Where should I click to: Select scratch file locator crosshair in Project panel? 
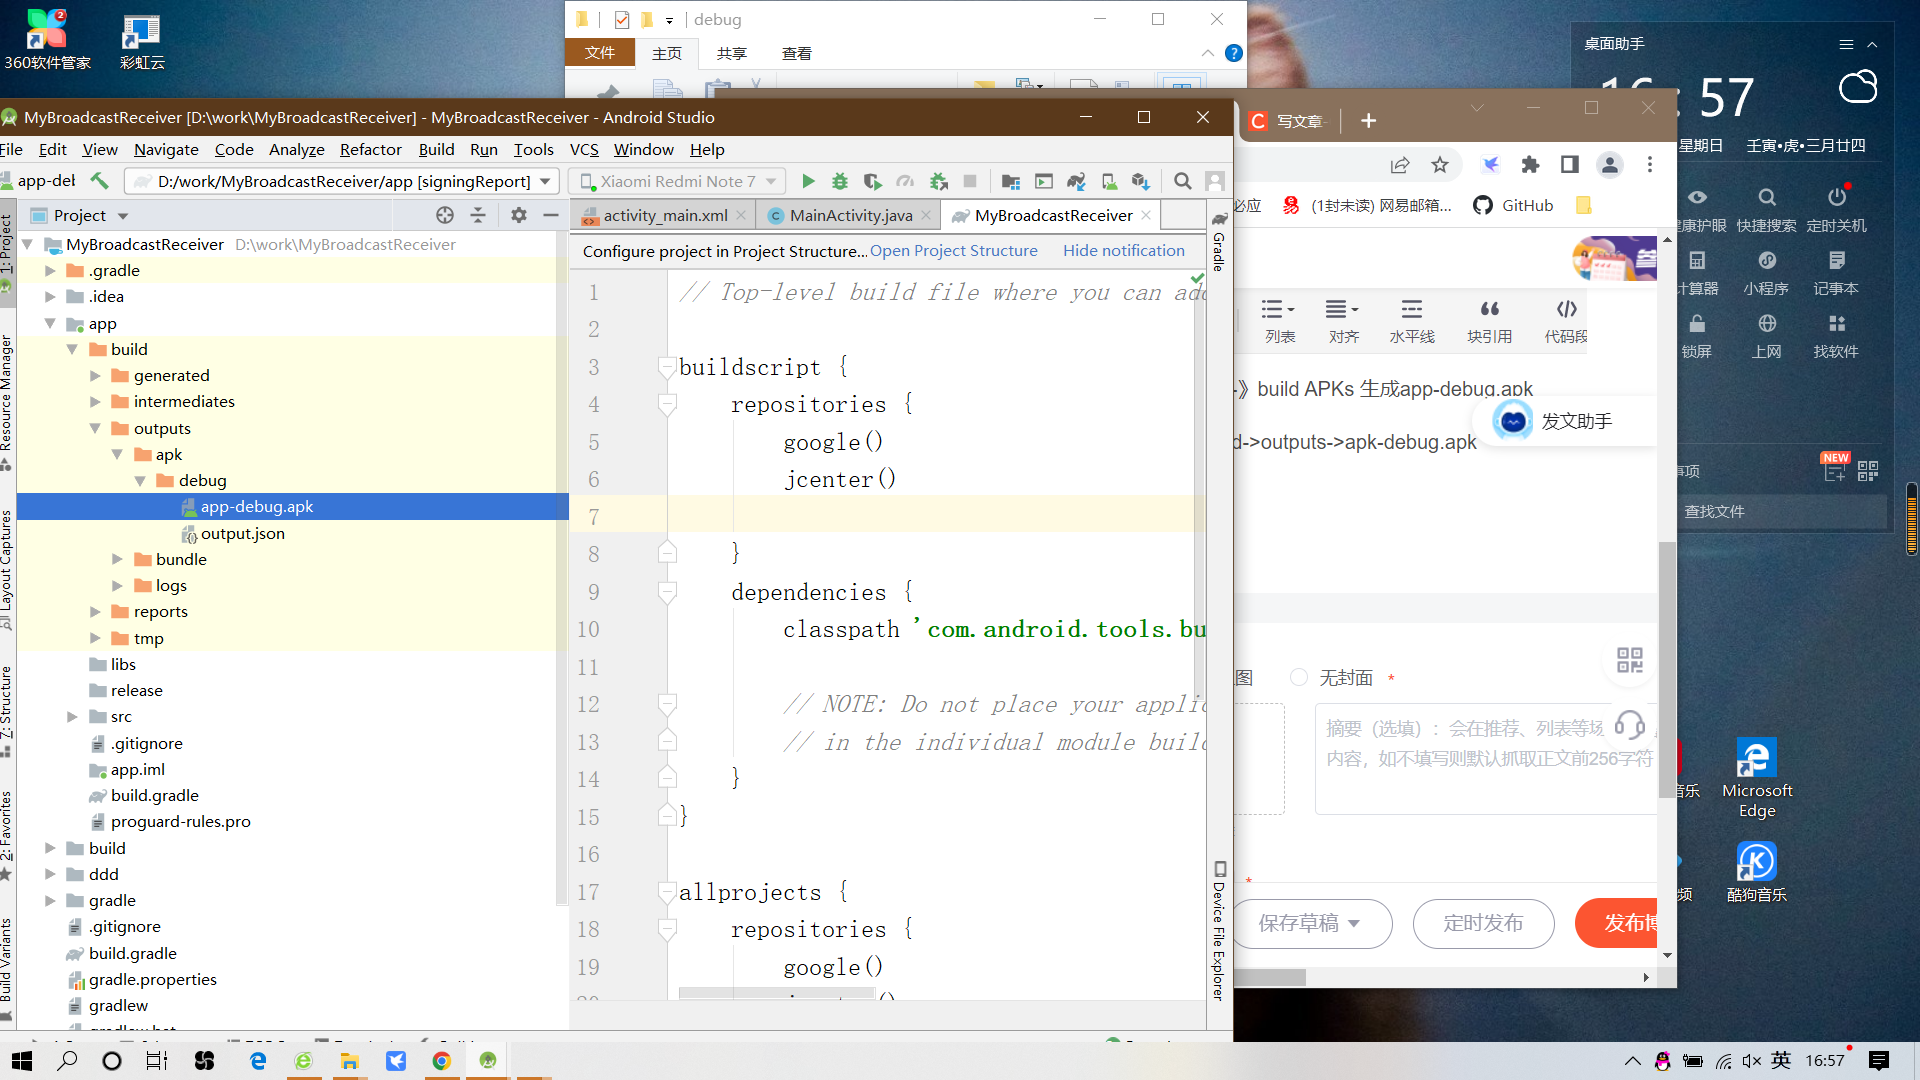[445, 215]
